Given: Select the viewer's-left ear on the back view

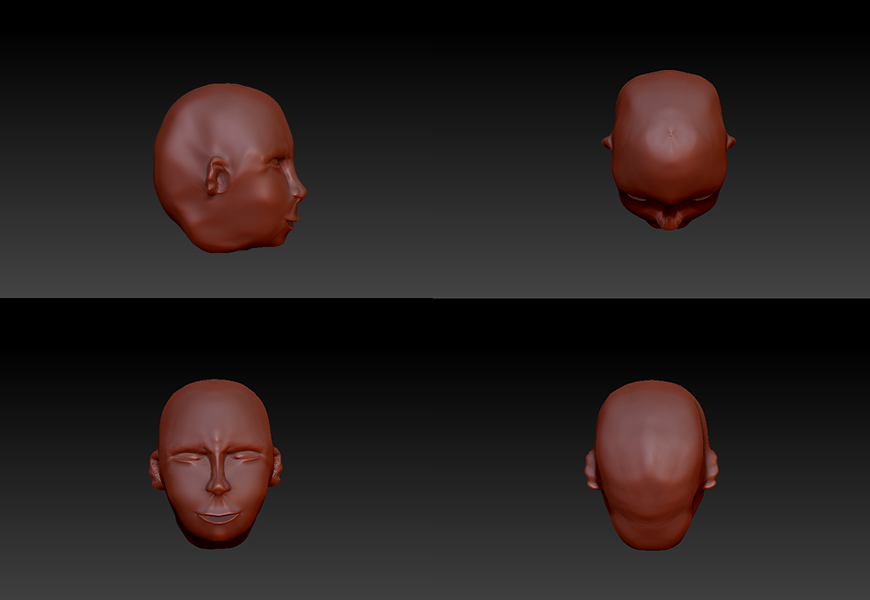Looking at the screenshot, I should (x=590, y=469).
